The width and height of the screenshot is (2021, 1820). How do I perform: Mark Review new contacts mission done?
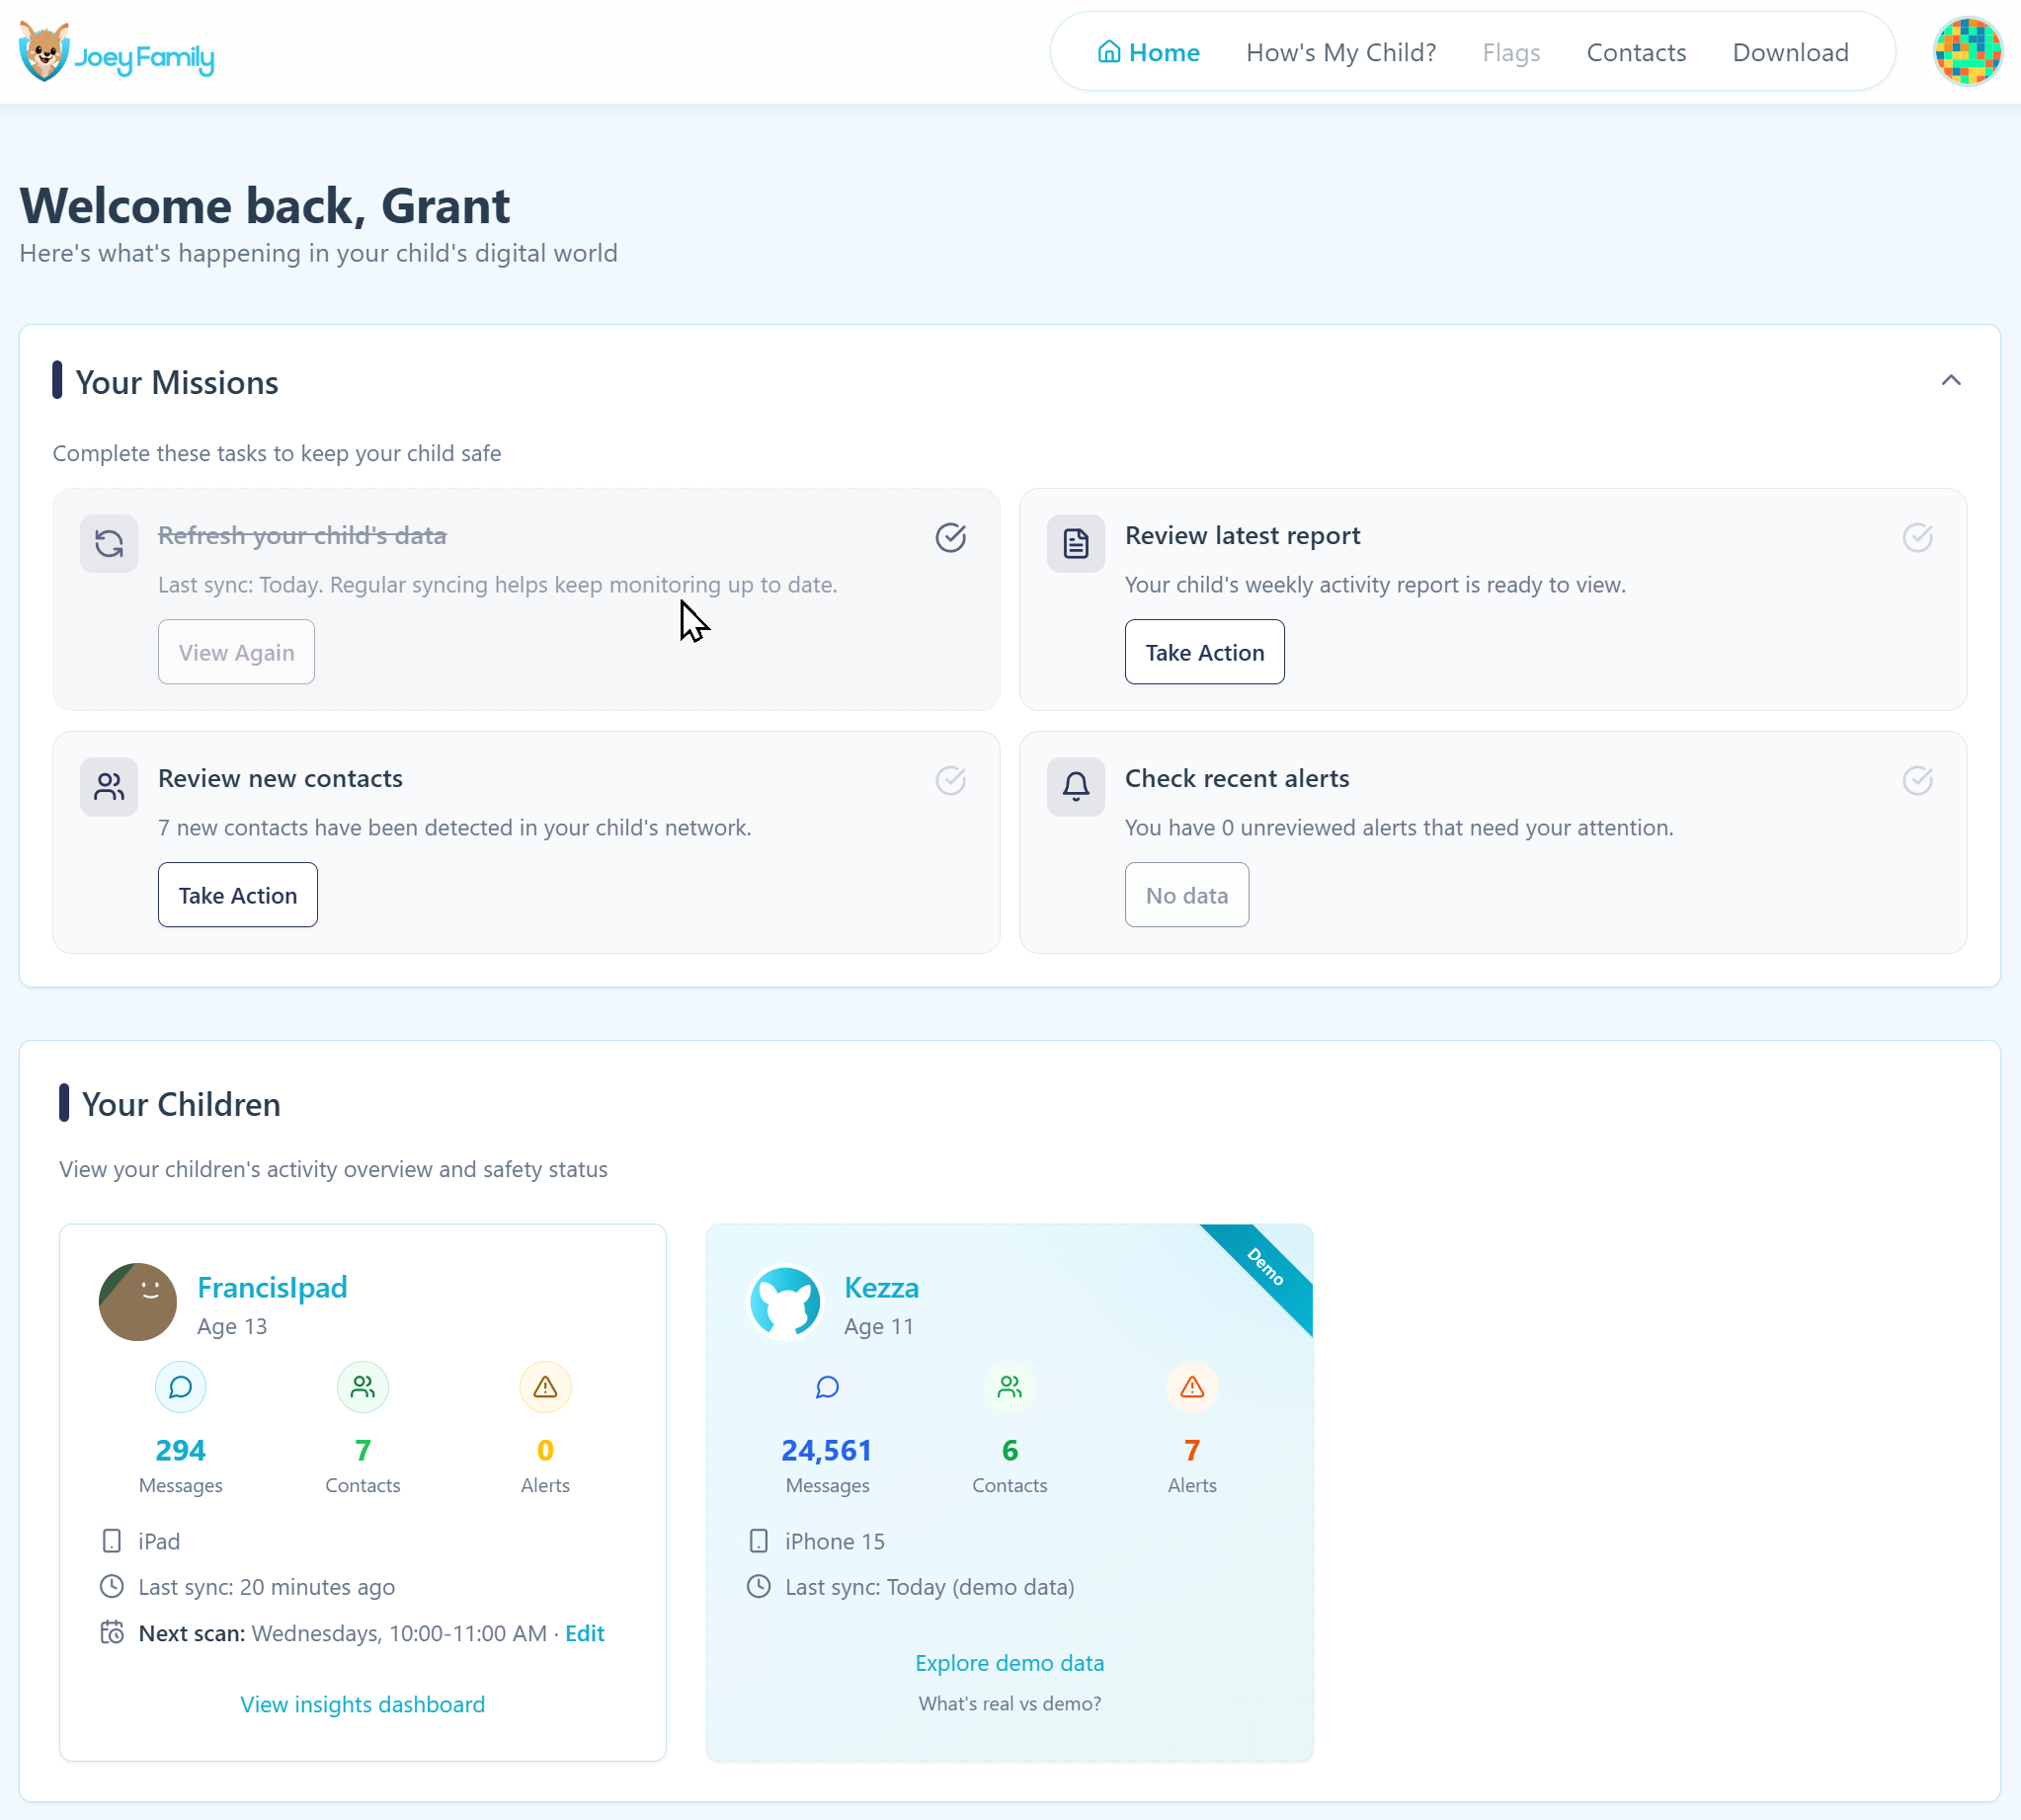[x=950, y=780]
